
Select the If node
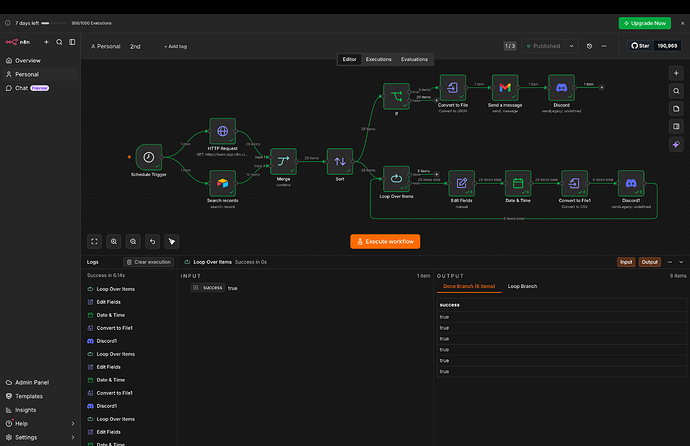396,96
